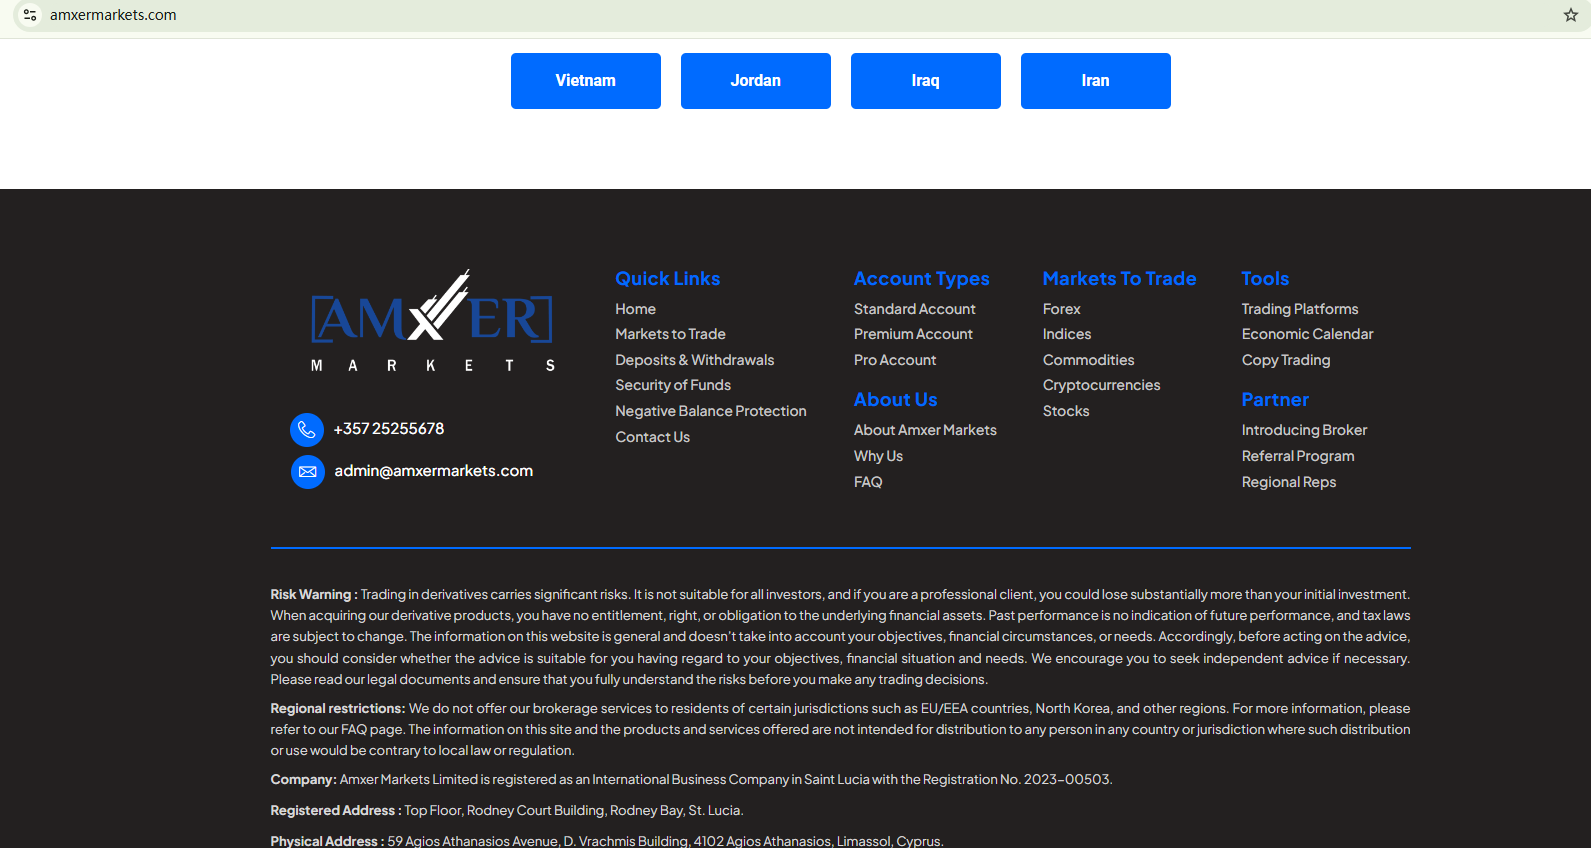The height and width of the screenshot is (848, 1591).
Task: View the Premium Account page
Action: click(913, 334)
